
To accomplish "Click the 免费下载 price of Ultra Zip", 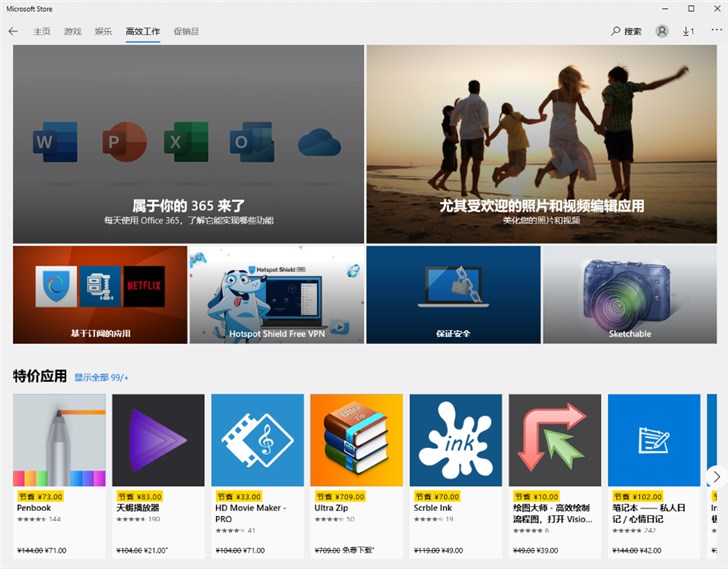I will tap(358, 550).
